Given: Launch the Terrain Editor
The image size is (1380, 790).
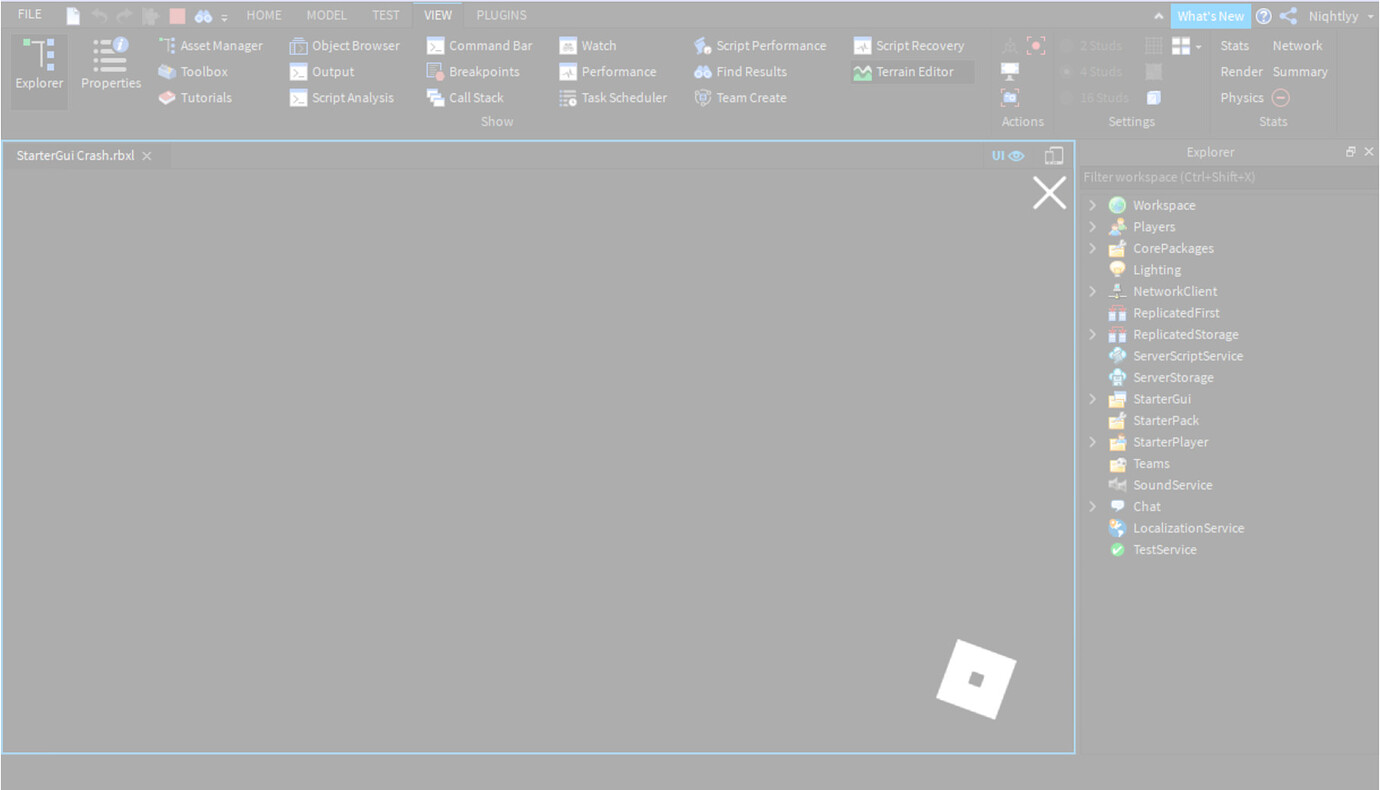Looking at the screenshot, I should [912, 72].
